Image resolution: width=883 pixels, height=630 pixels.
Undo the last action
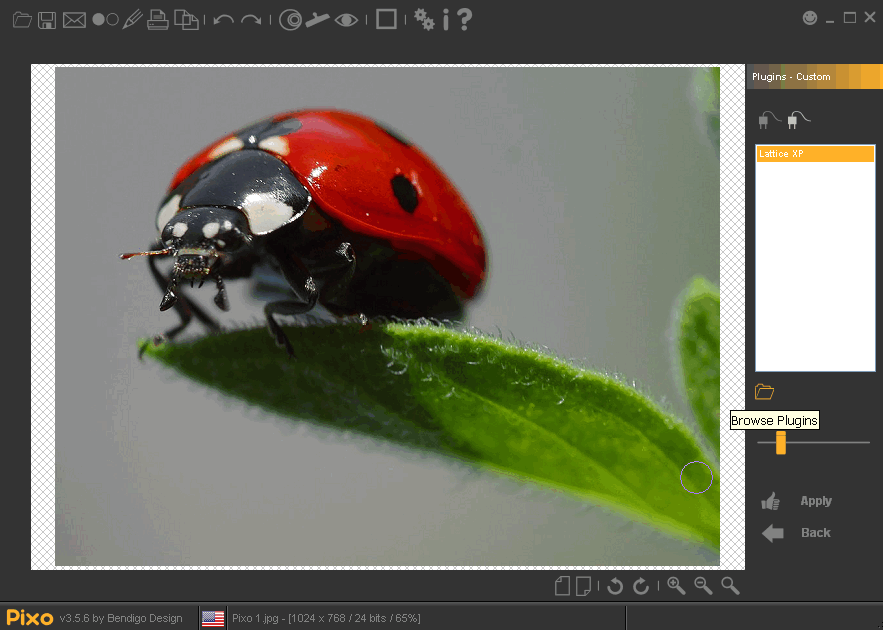point(224,20)
